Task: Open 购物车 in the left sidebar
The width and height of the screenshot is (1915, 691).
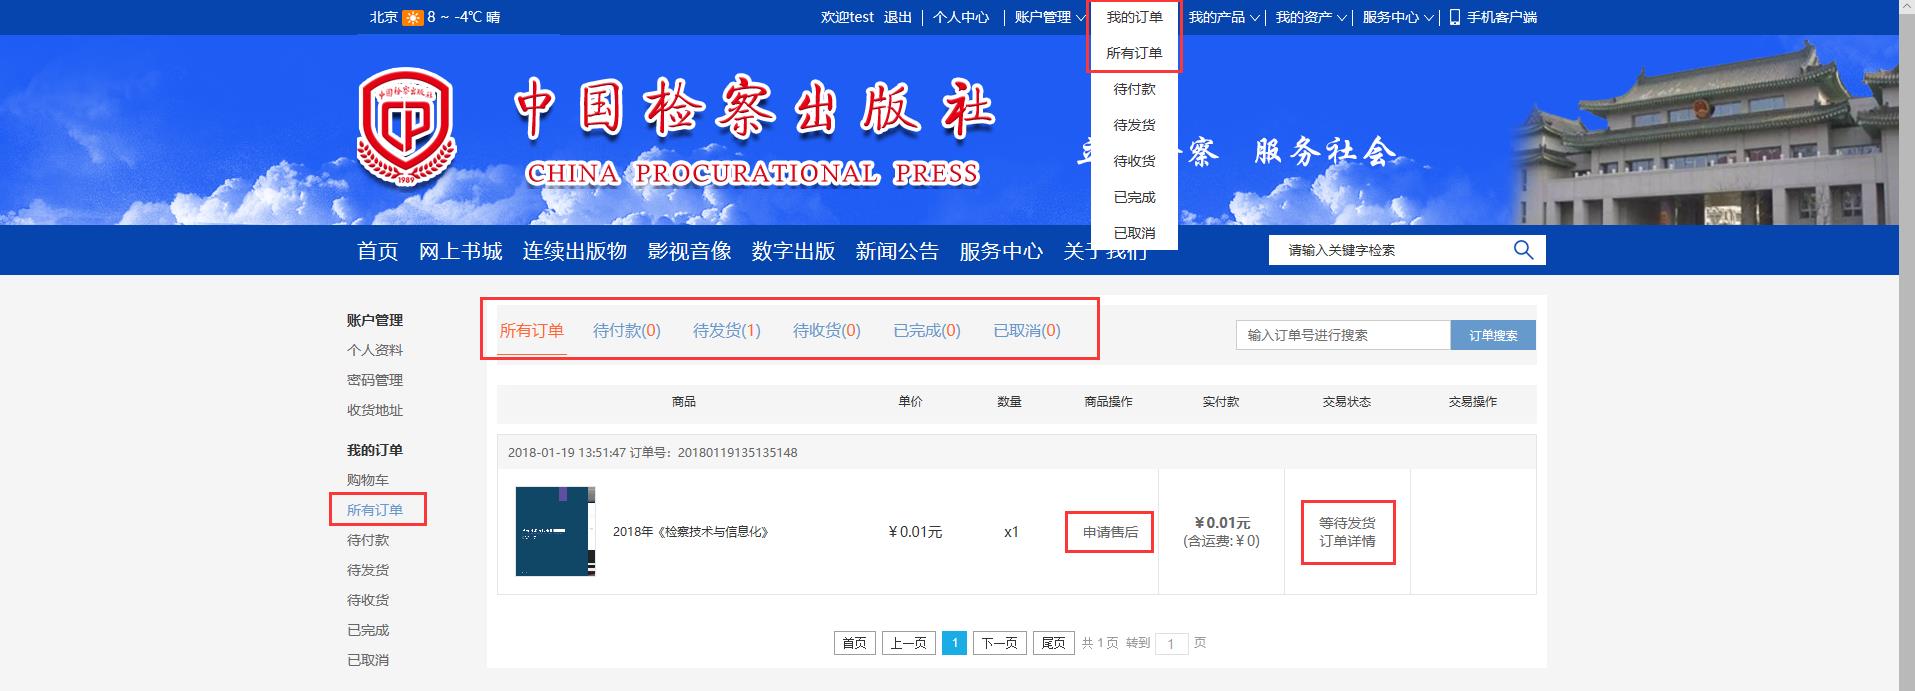Action: click(368, 480)
